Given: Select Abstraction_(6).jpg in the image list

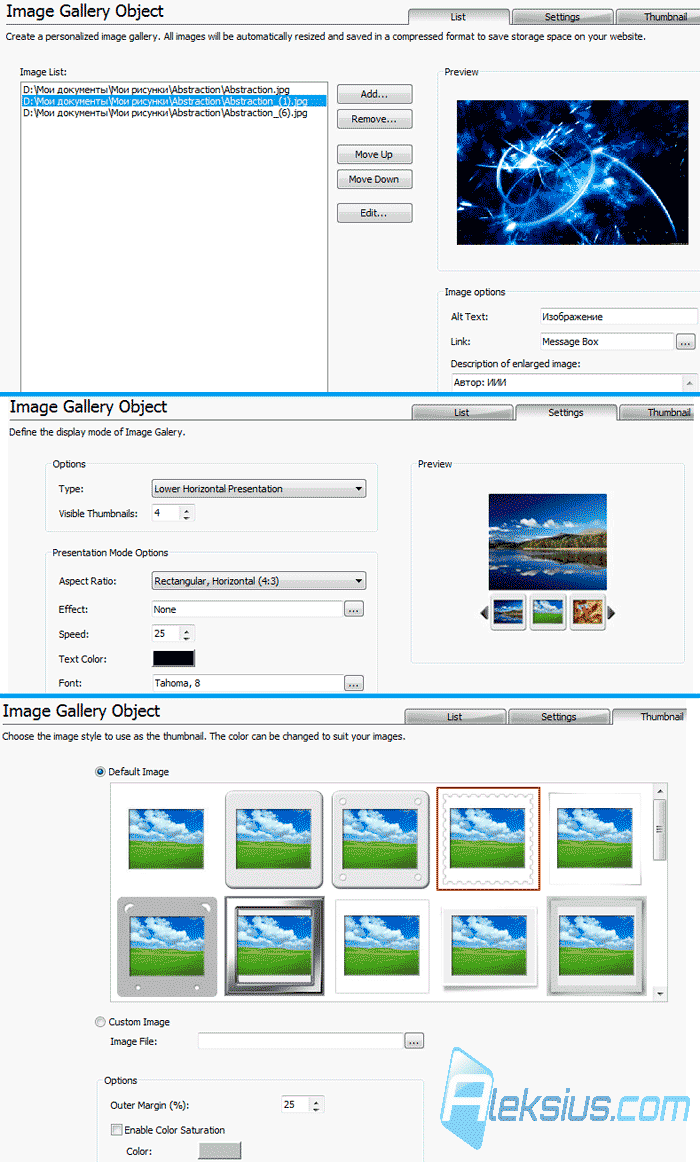Looking at the screenshot, I should (x=165, y=113).
